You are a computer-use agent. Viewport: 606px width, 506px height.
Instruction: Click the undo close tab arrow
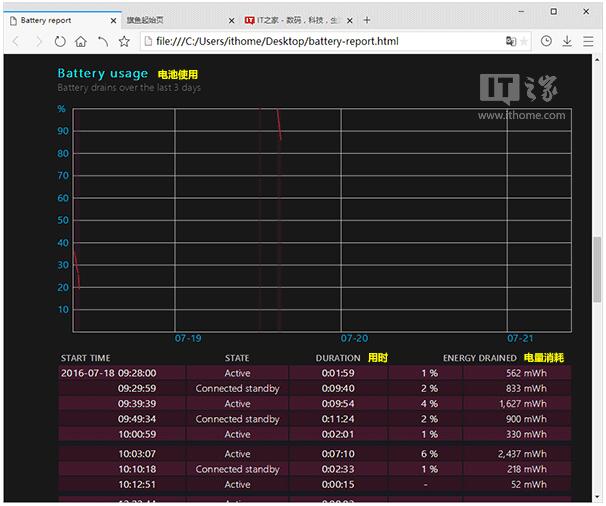[x=103, y=41]
